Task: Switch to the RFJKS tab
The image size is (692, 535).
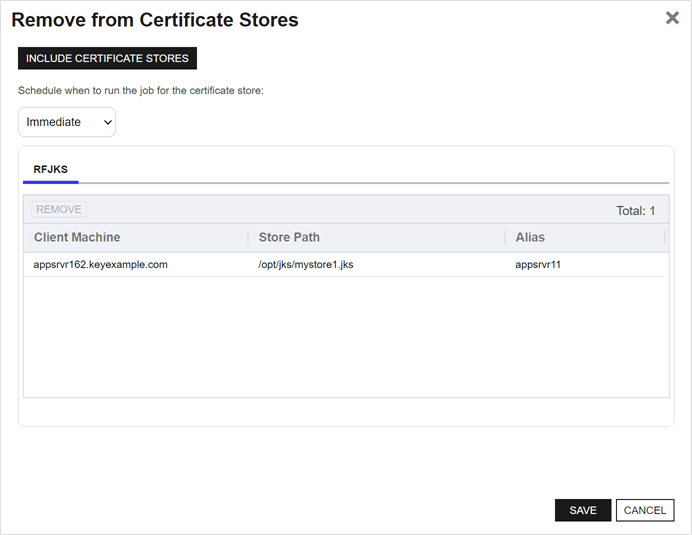Action: [50, 169]
